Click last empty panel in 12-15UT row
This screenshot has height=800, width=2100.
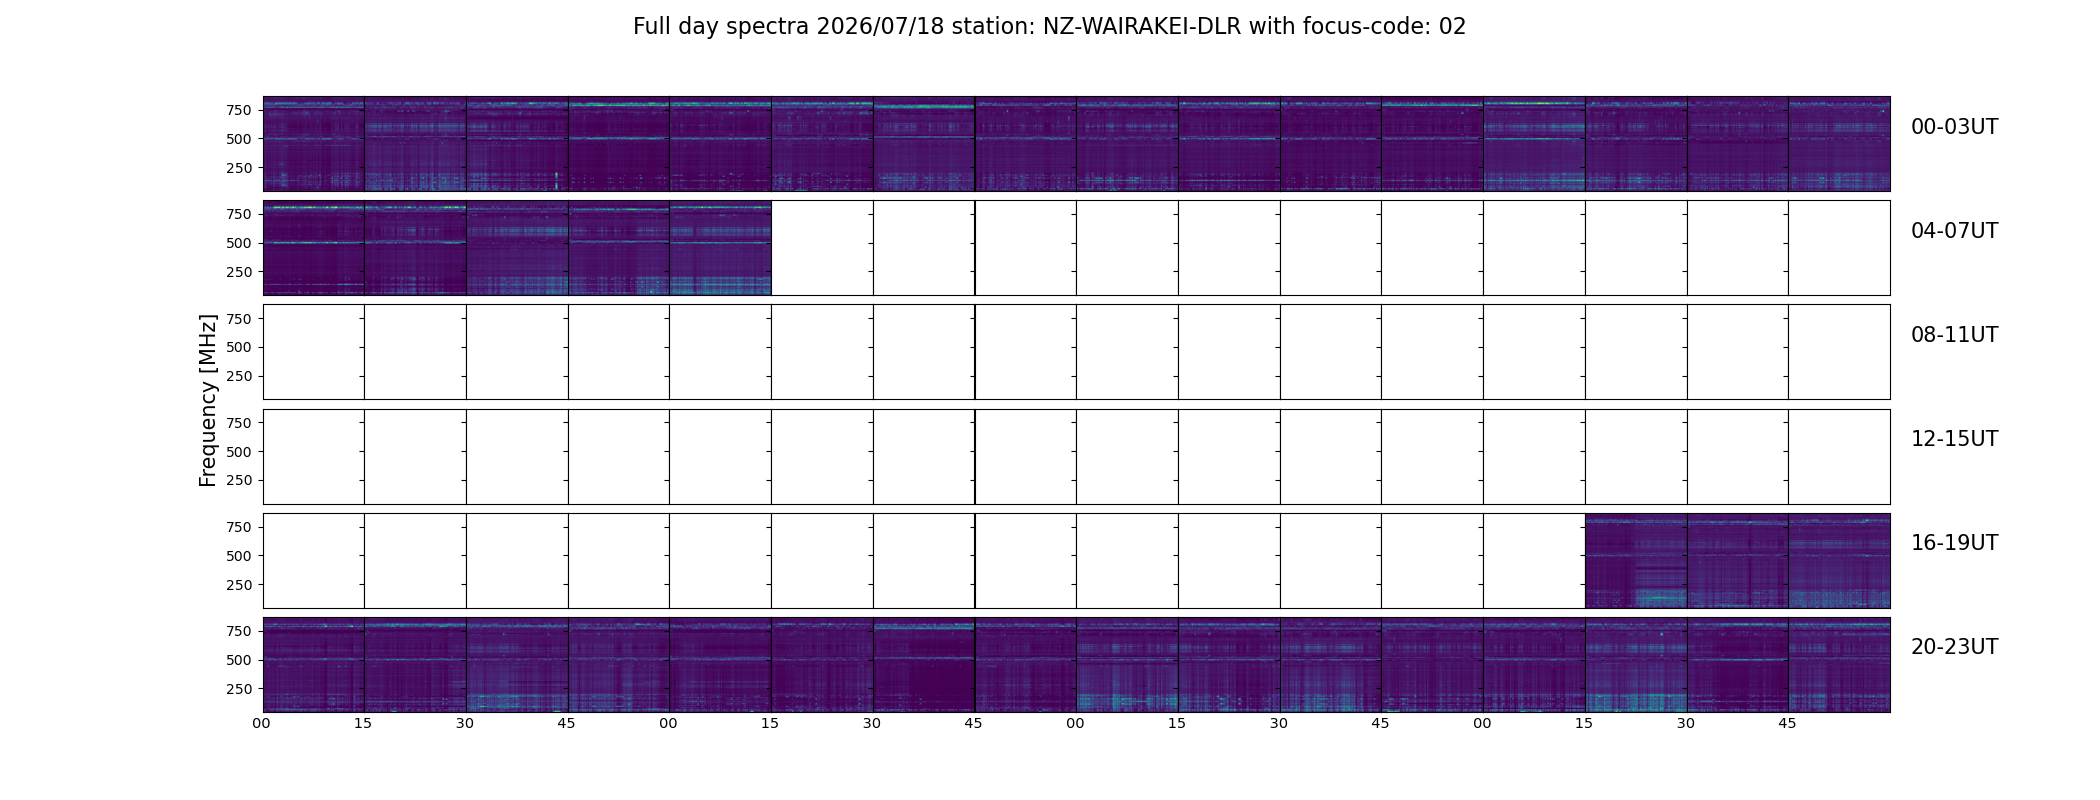pyautogui.click(x=1839, y=456)
